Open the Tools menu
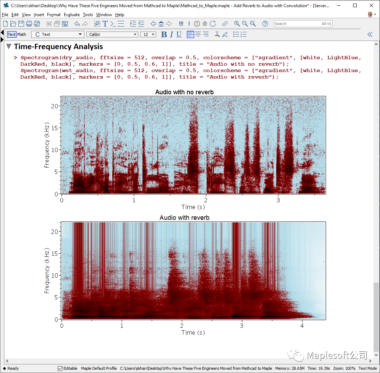Screen dimensions: 380x373 [88, 15]
